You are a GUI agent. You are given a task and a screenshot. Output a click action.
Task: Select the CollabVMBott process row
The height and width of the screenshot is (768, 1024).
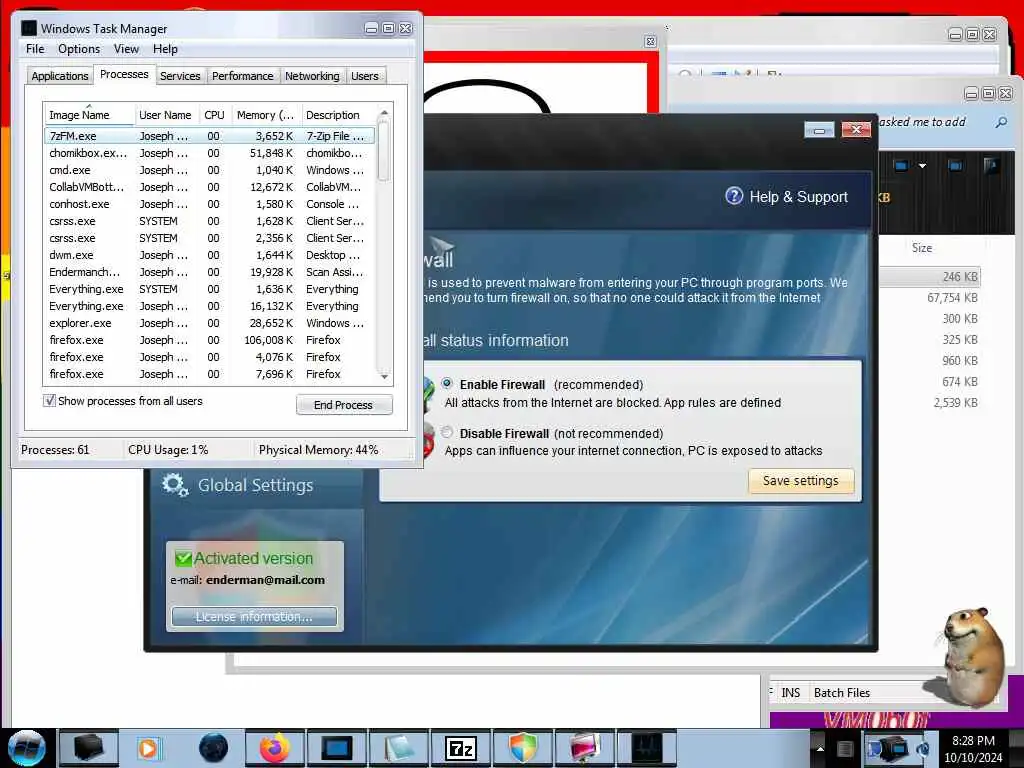209,187
